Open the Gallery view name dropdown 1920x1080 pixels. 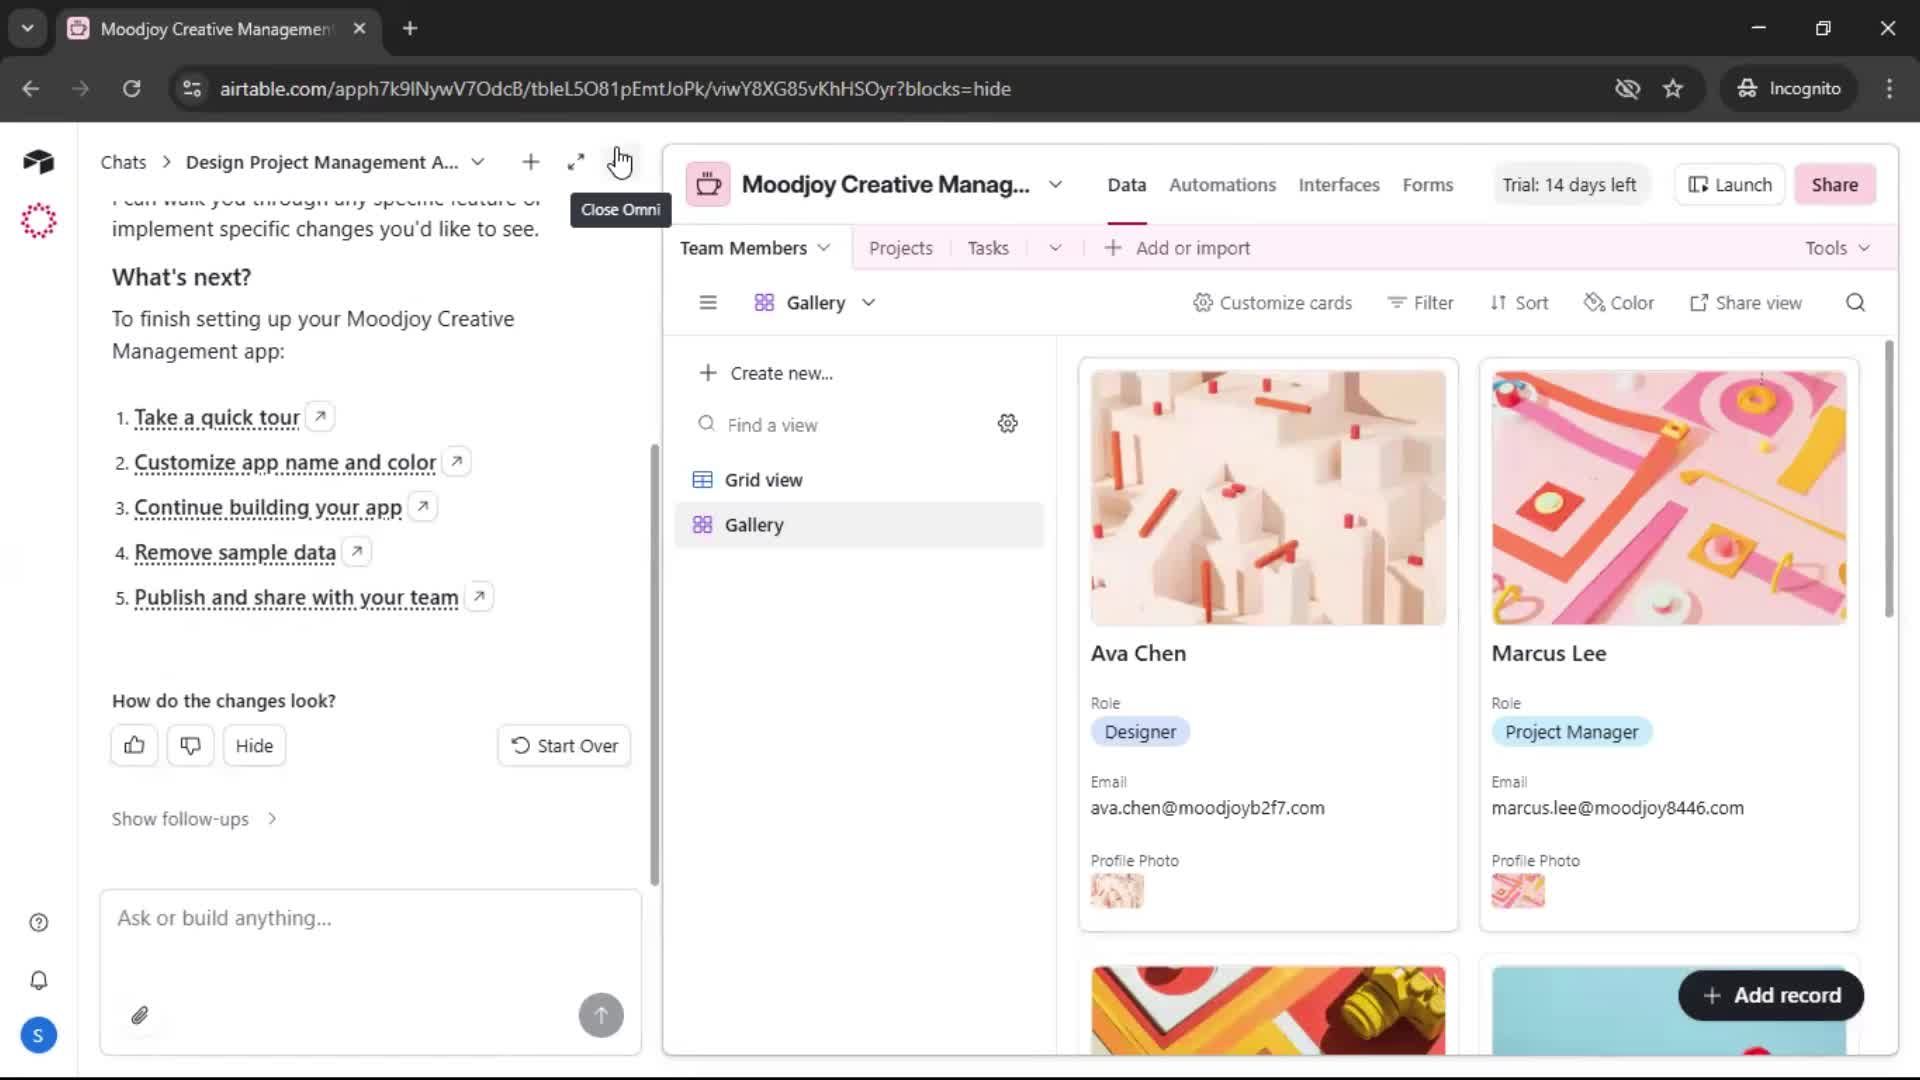815,303
